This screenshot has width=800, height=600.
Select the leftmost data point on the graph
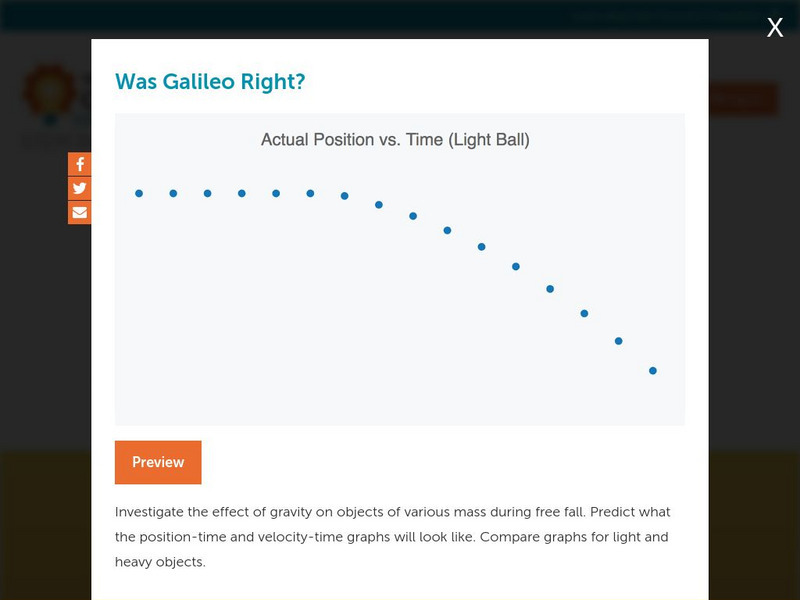tap(139, 193)
